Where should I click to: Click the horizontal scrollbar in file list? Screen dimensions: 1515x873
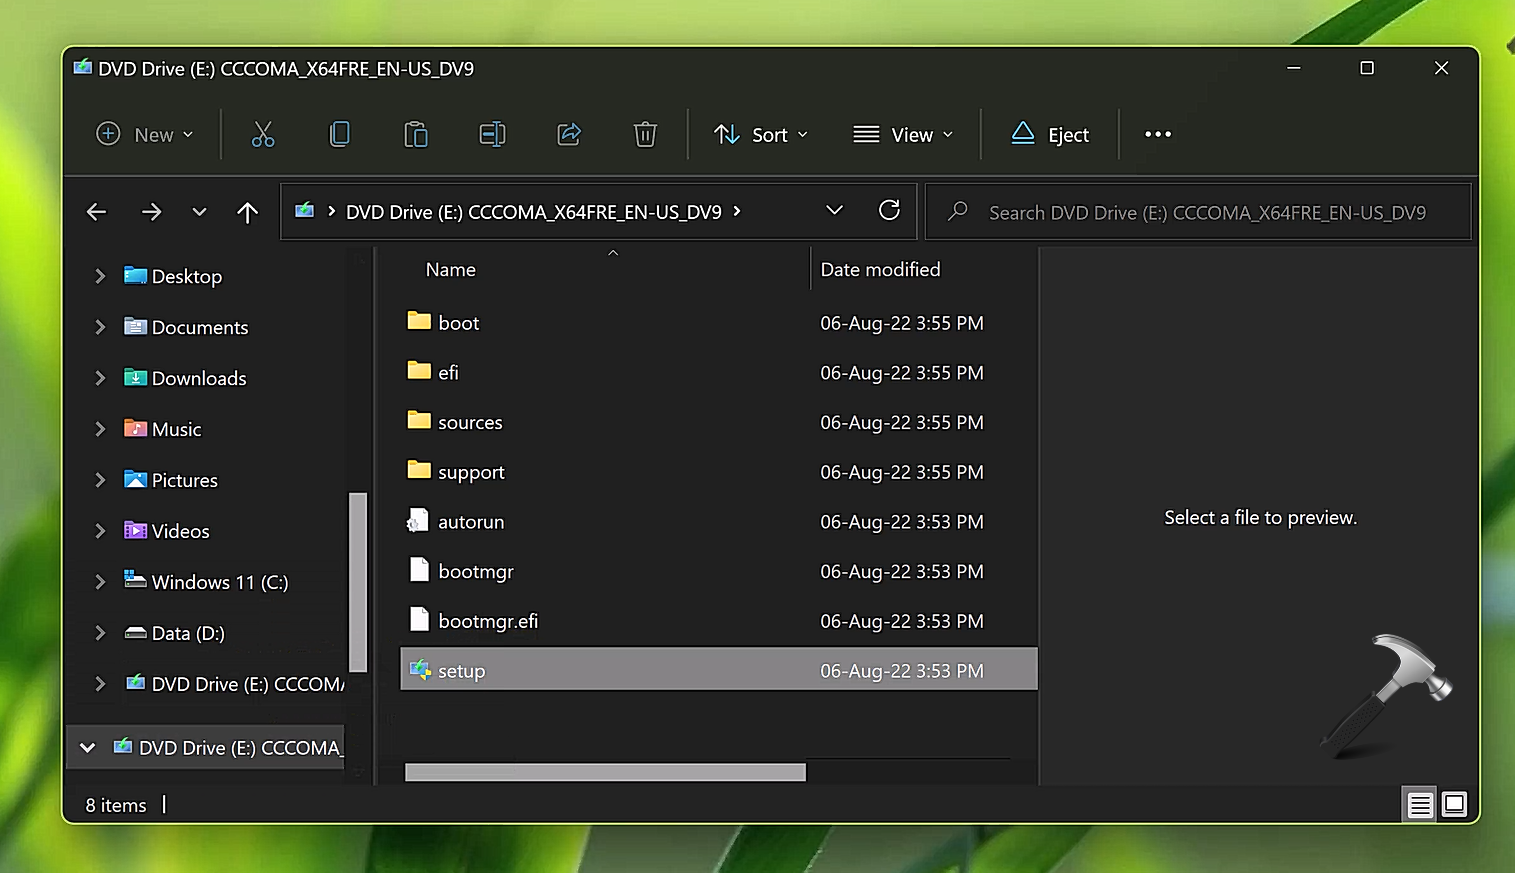pyautogui.click(x=605, y=772)
